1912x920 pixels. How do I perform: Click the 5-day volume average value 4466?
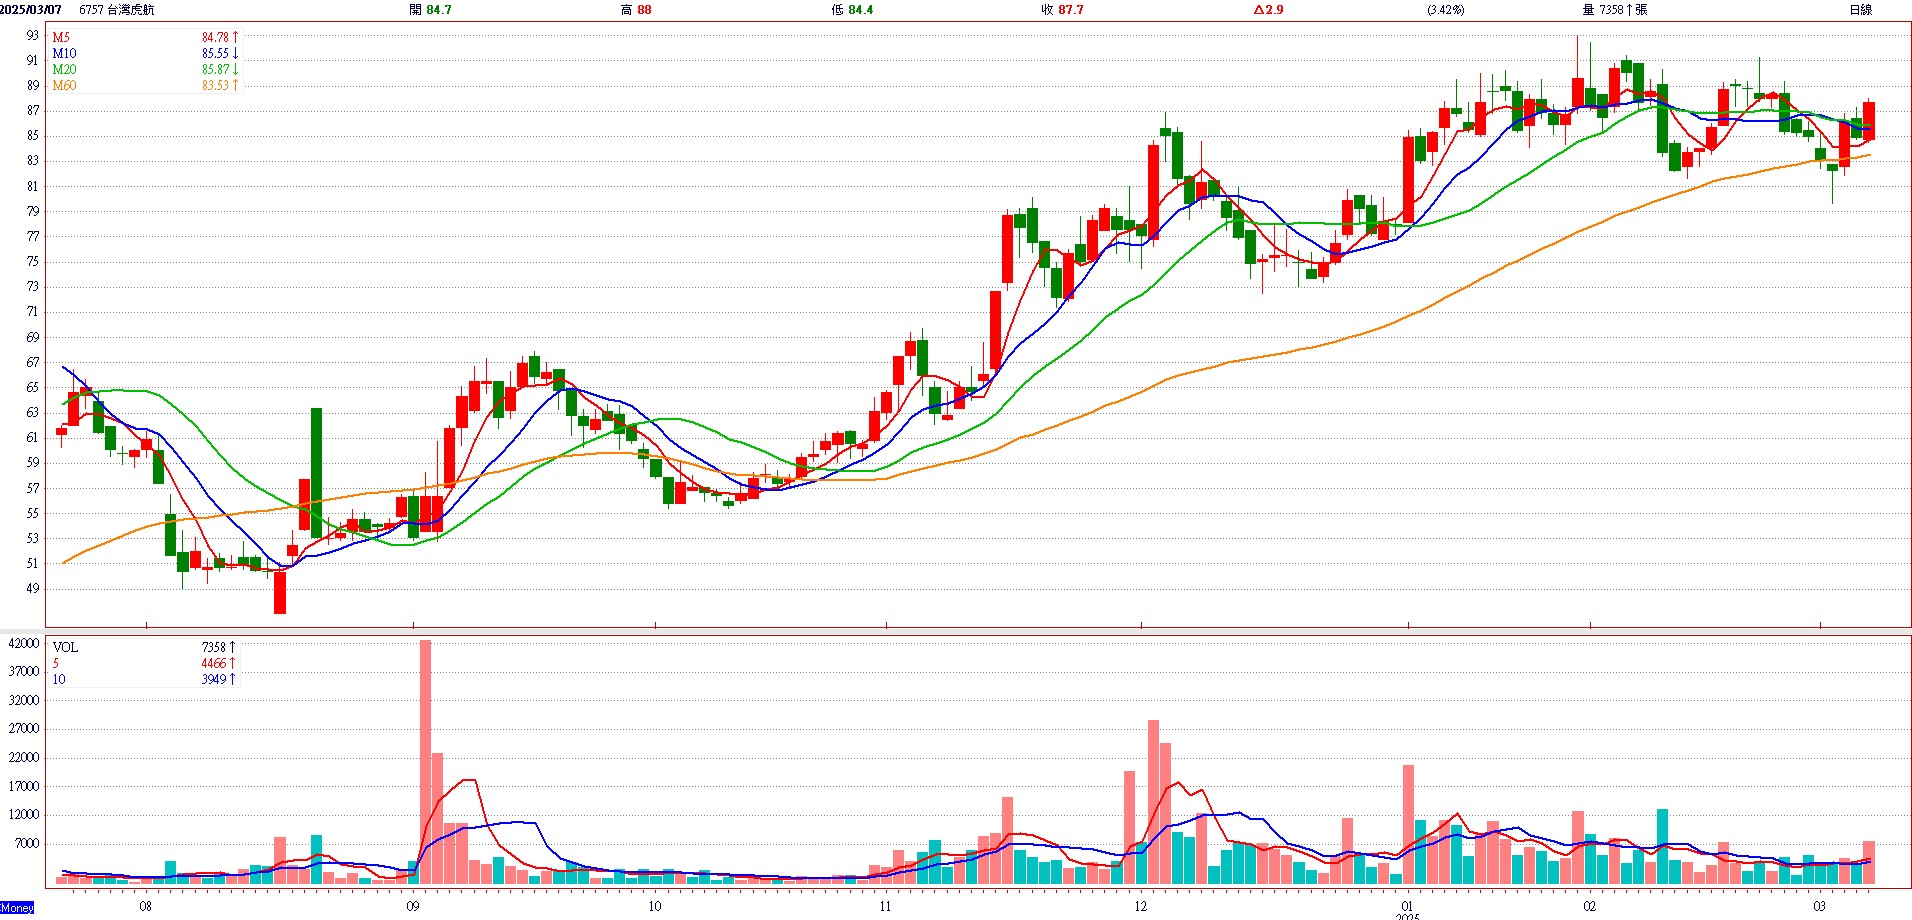point(214,663)
